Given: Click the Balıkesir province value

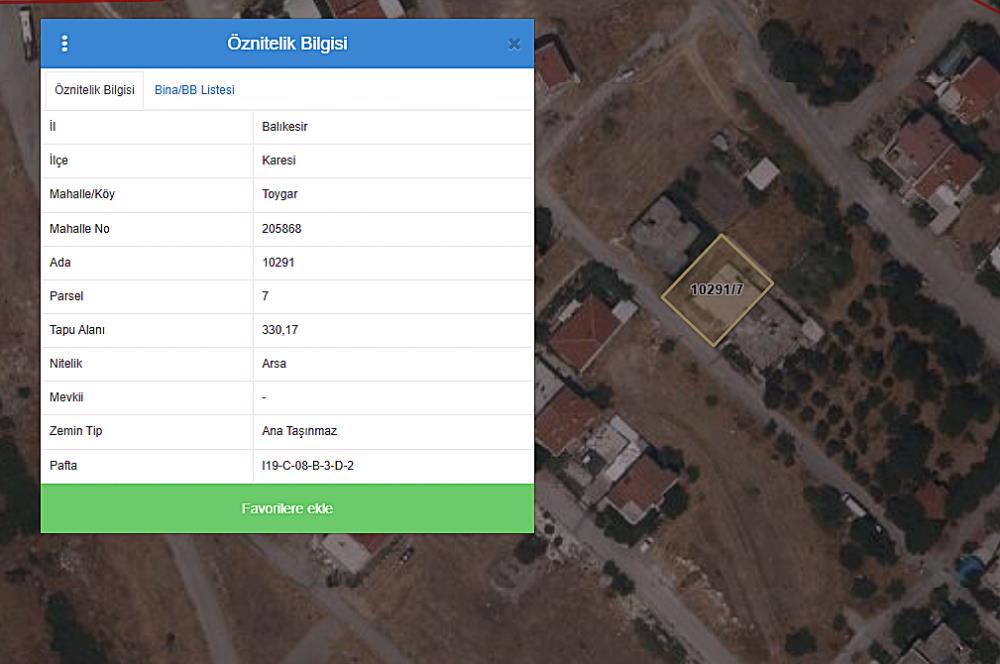Looking at the screenshot, I should (x=284, y=126).
